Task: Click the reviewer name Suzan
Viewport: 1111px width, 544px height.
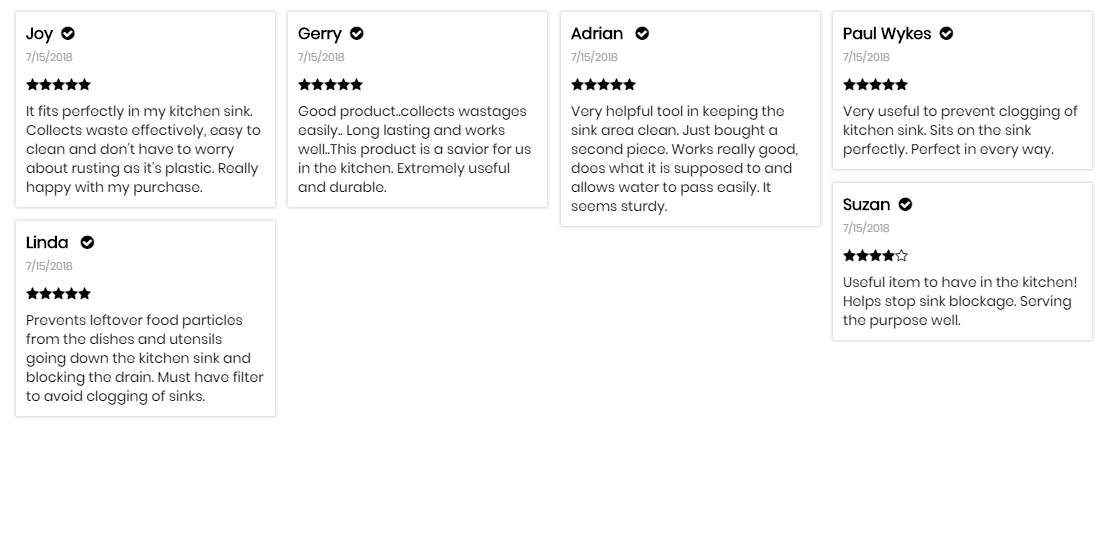Action: (x=866, y=205)
